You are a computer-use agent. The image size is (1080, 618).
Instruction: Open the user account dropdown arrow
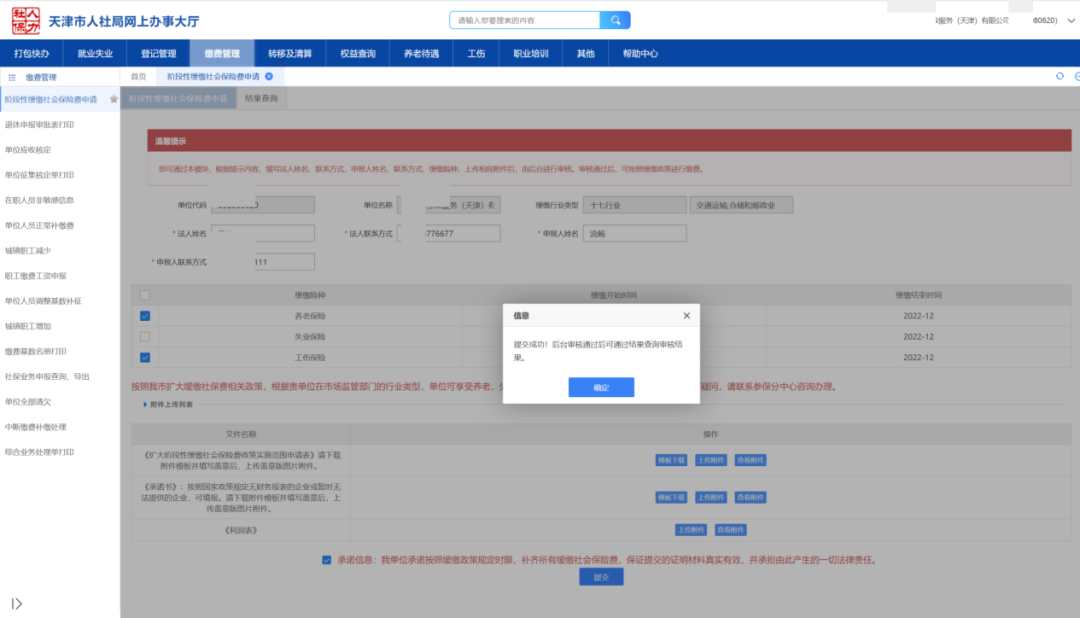tap(1070, 20)
